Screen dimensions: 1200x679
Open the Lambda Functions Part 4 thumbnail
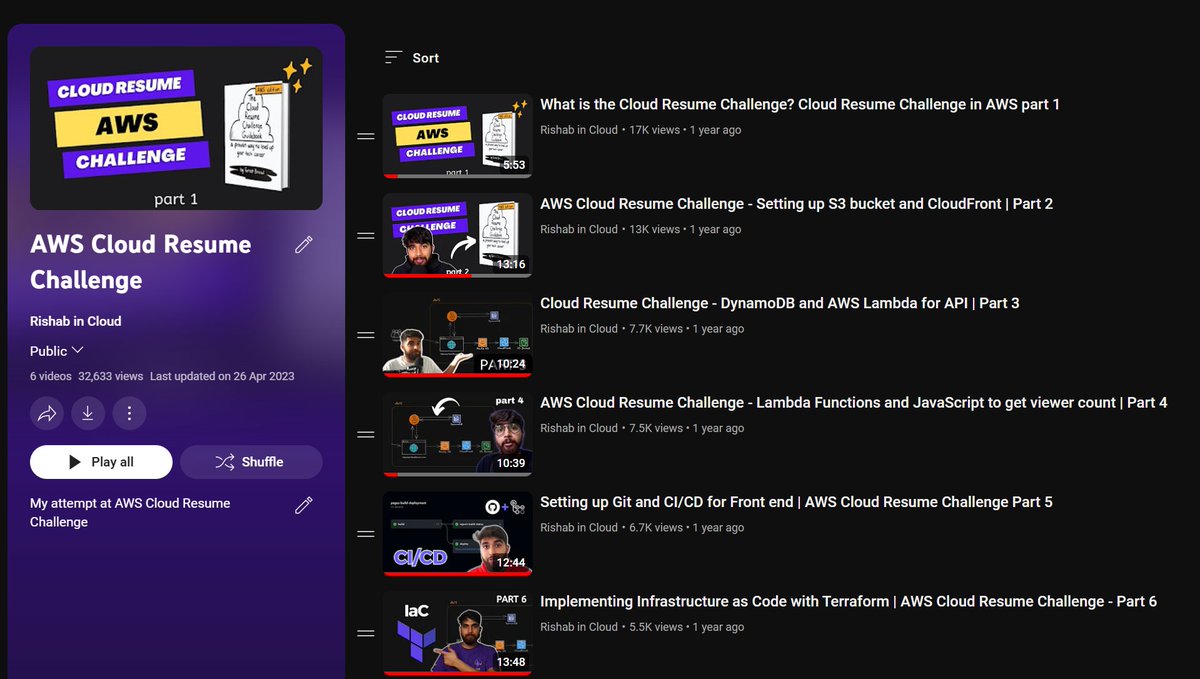click(457, 434)
